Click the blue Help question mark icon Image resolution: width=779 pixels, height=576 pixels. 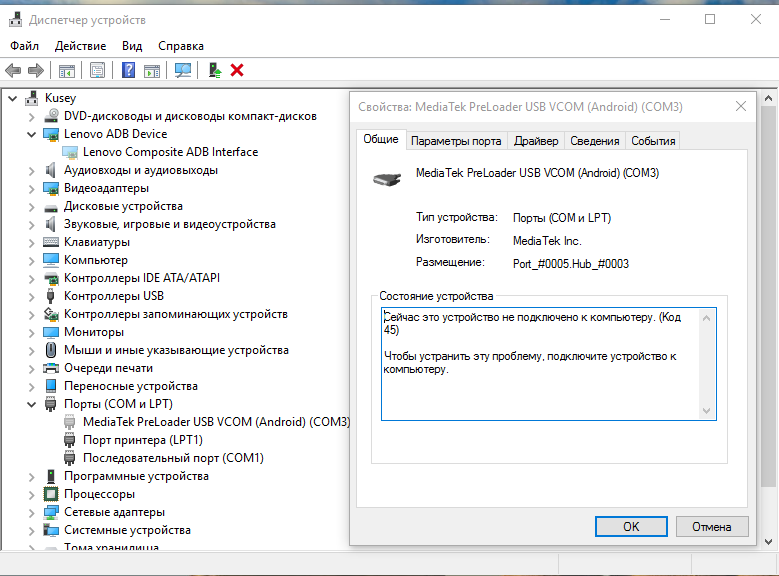(128, 70)
